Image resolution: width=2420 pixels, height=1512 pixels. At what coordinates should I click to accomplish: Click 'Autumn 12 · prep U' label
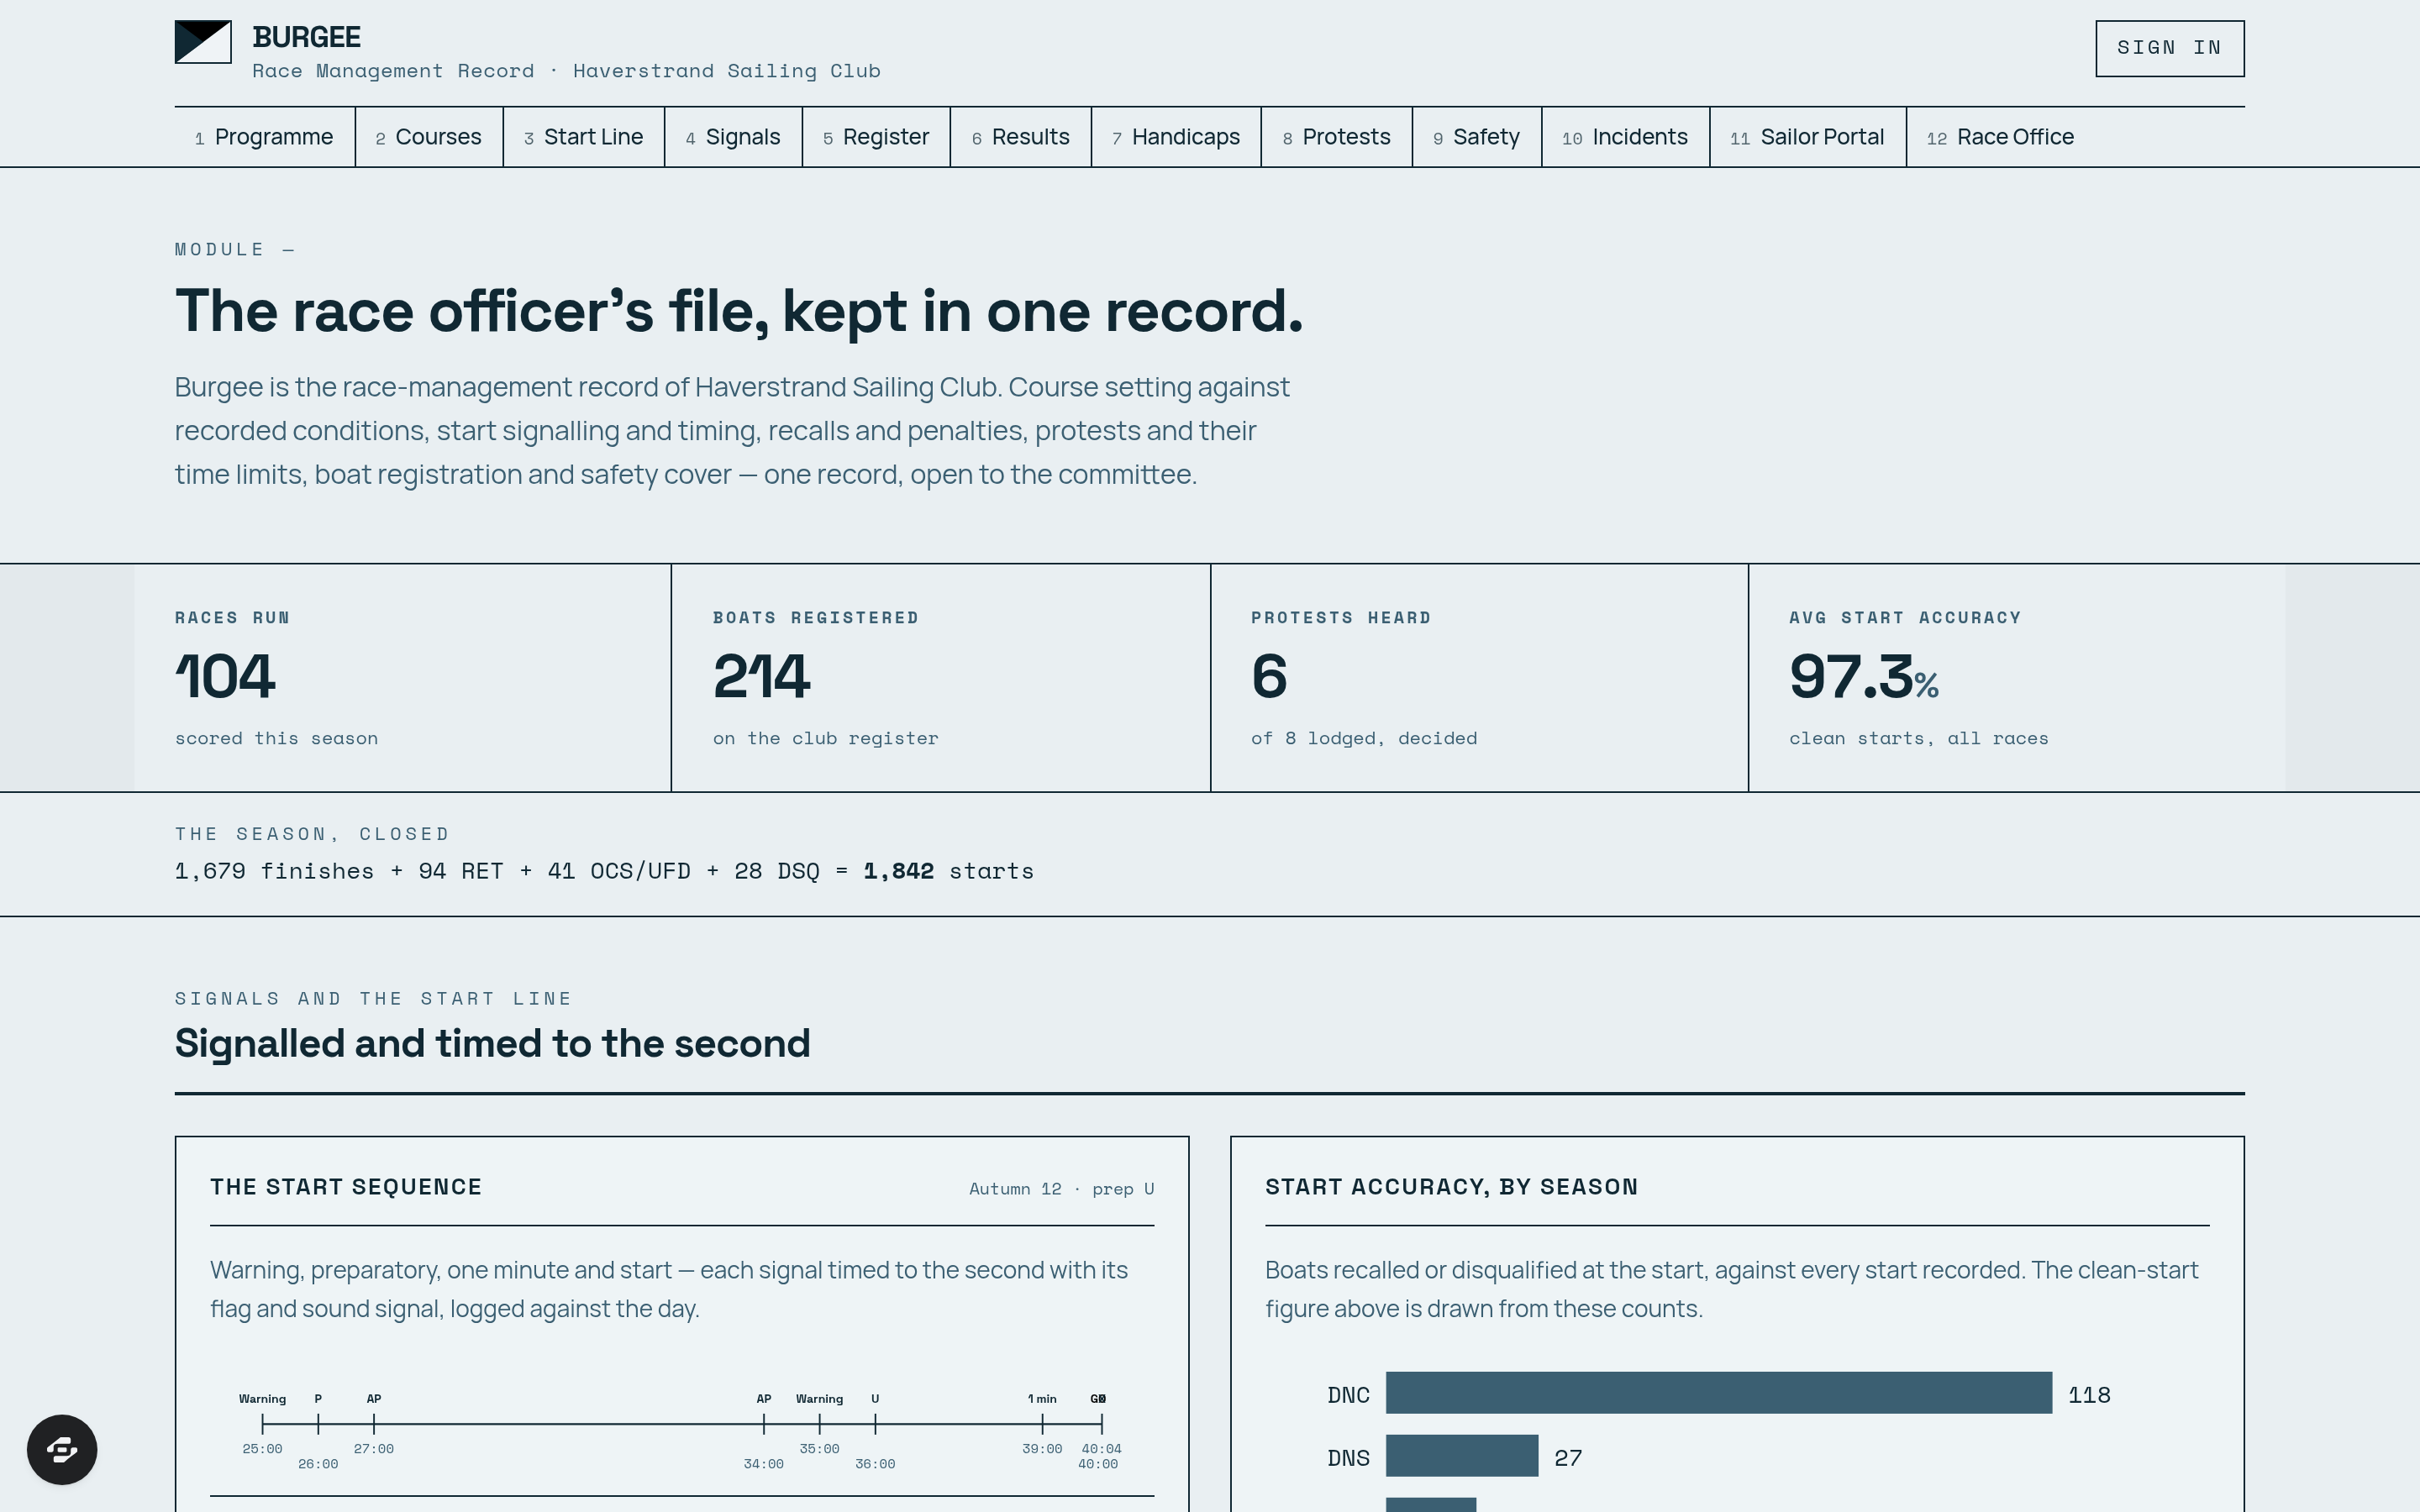tap(1061, 1189)
